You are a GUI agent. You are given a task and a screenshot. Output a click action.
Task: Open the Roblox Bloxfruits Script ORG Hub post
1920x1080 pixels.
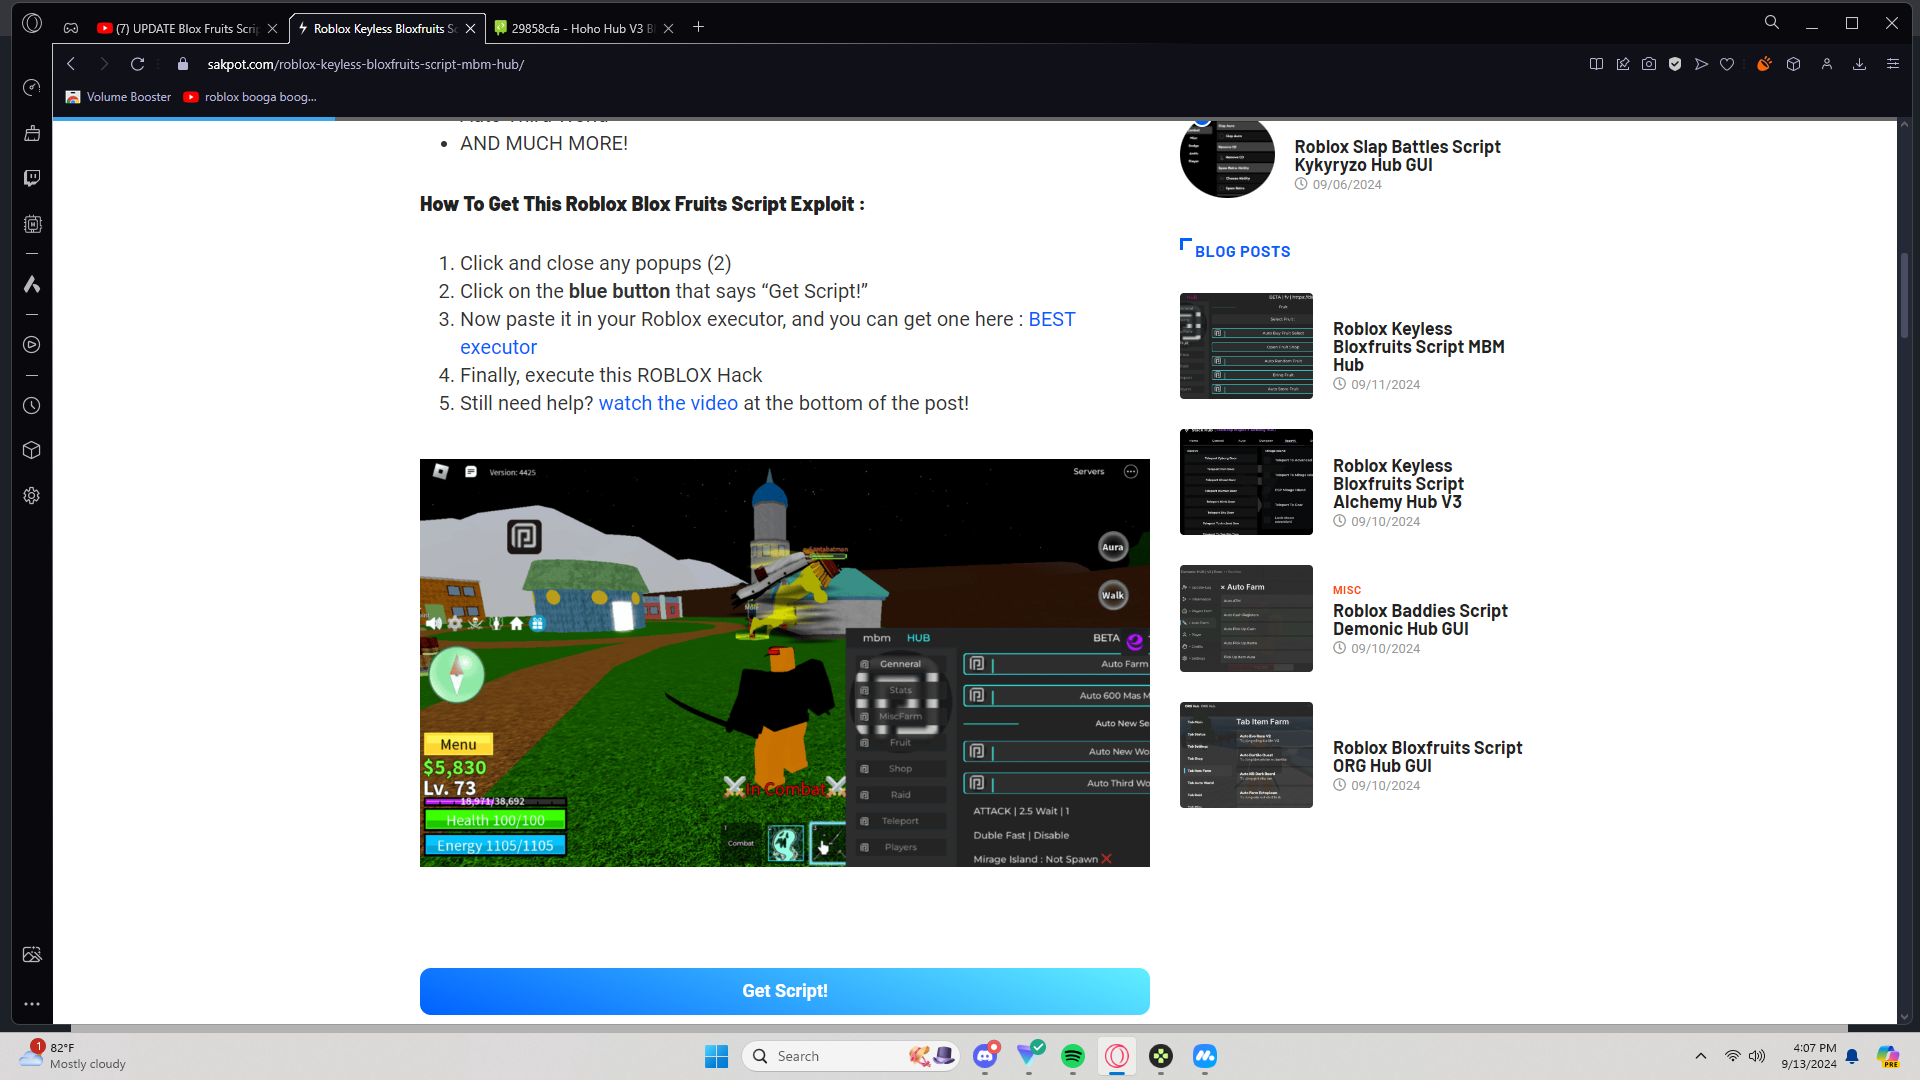click(1427, 757)
